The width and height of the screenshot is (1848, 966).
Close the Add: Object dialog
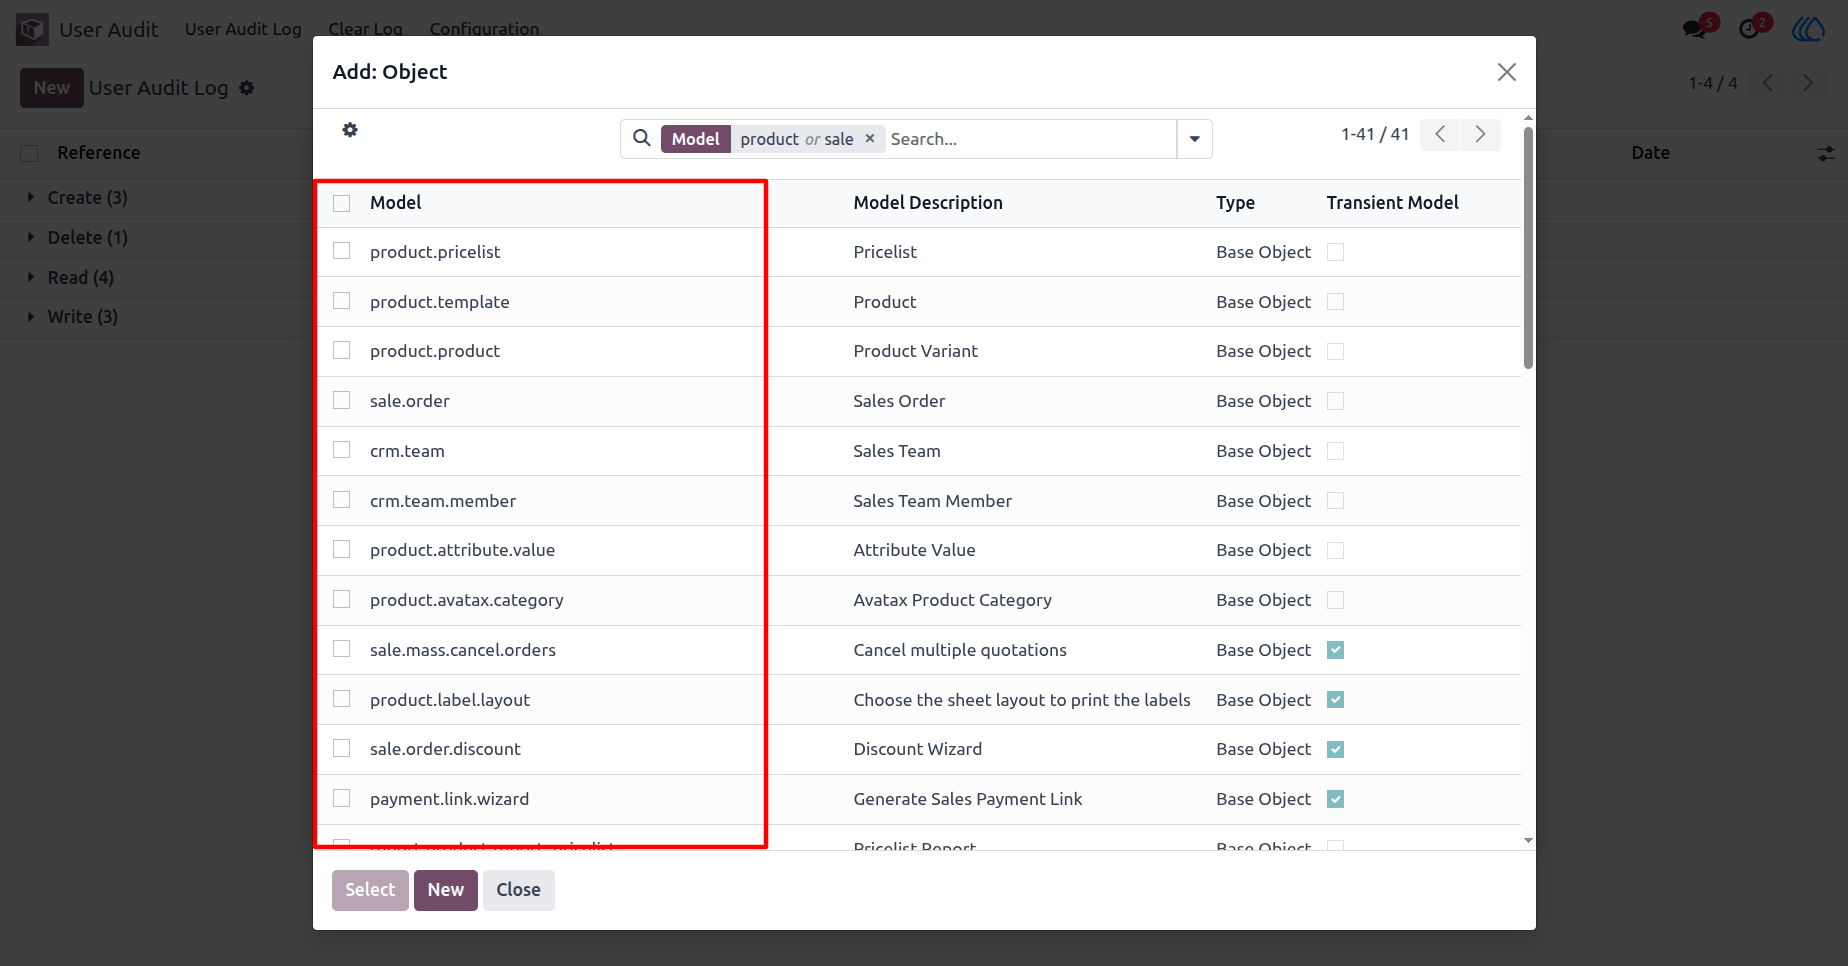click(1507, 72)
